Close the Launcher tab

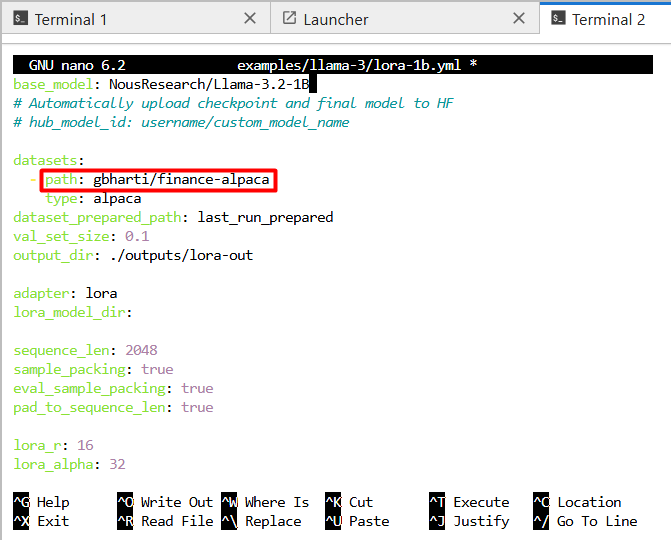(x=518, y=19)
